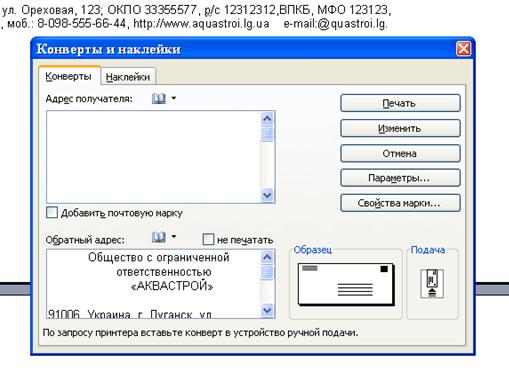Screen dimensions: 509x383
Task: Open address book icon for recipient address
Action: tap(159, 98)
